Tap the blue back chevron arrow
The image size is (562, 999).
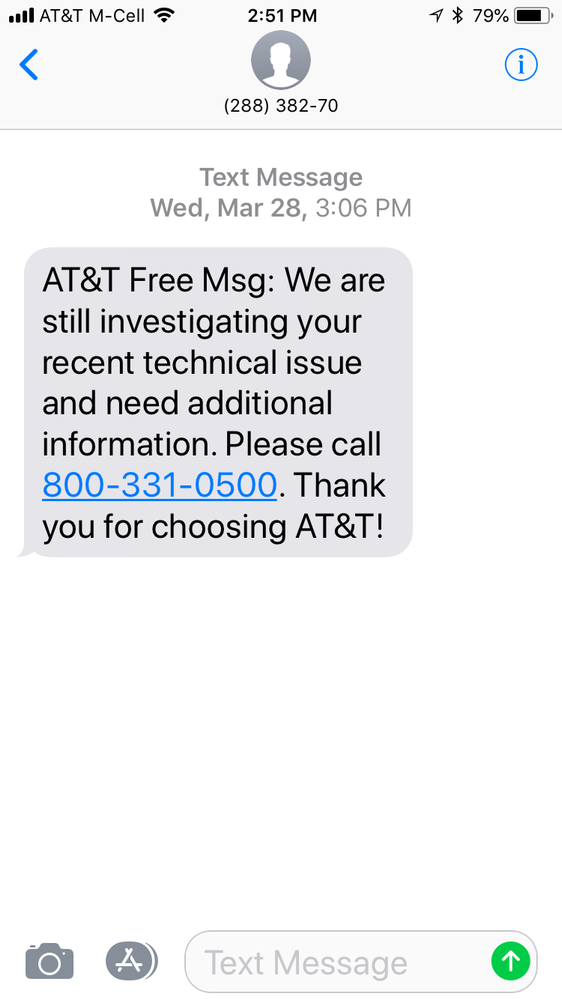(29, 64)
